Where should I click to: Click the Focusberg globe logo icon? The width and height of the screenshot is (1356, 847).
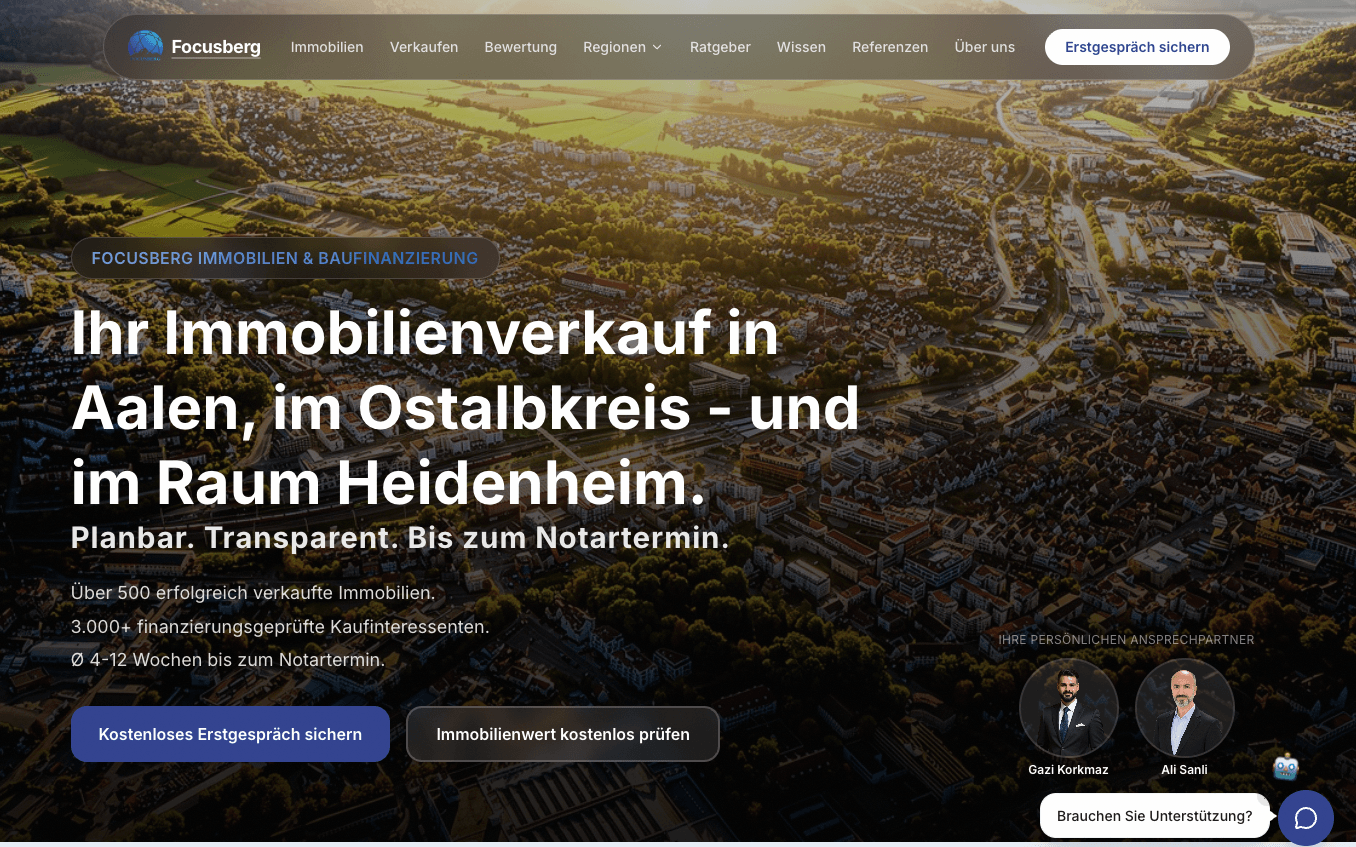tap(145, 47)
